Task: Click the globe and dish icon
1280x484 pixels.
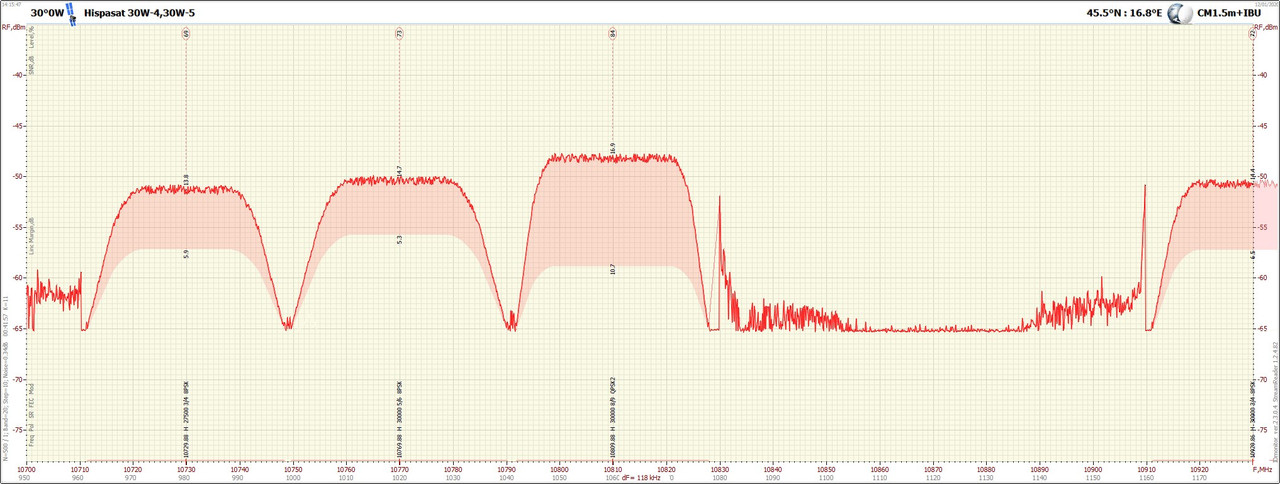Action: [x=1181, y=14]
